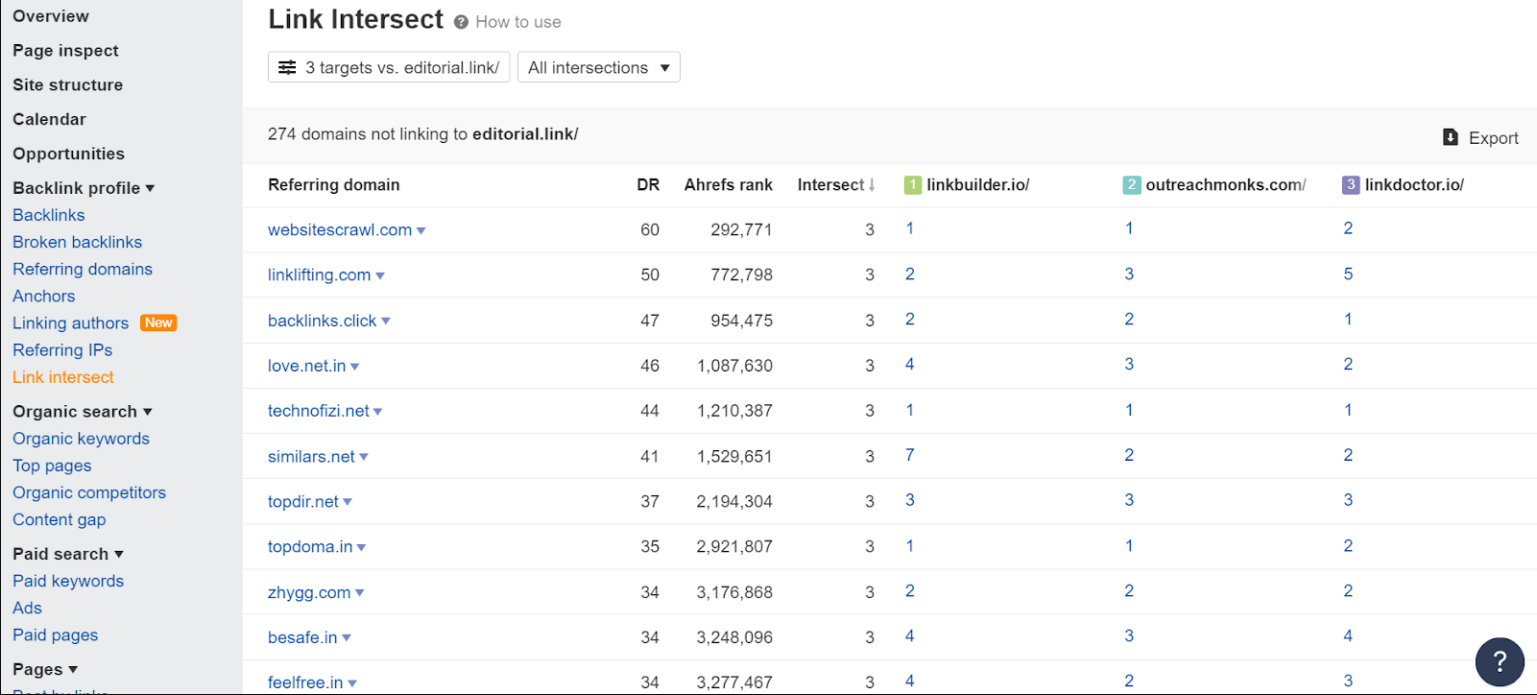Viewport: 1537px width, 695px height.
Task: Expand the zhygg.com domain arrow
Action: pyautogui.click(x=360, y=593)
